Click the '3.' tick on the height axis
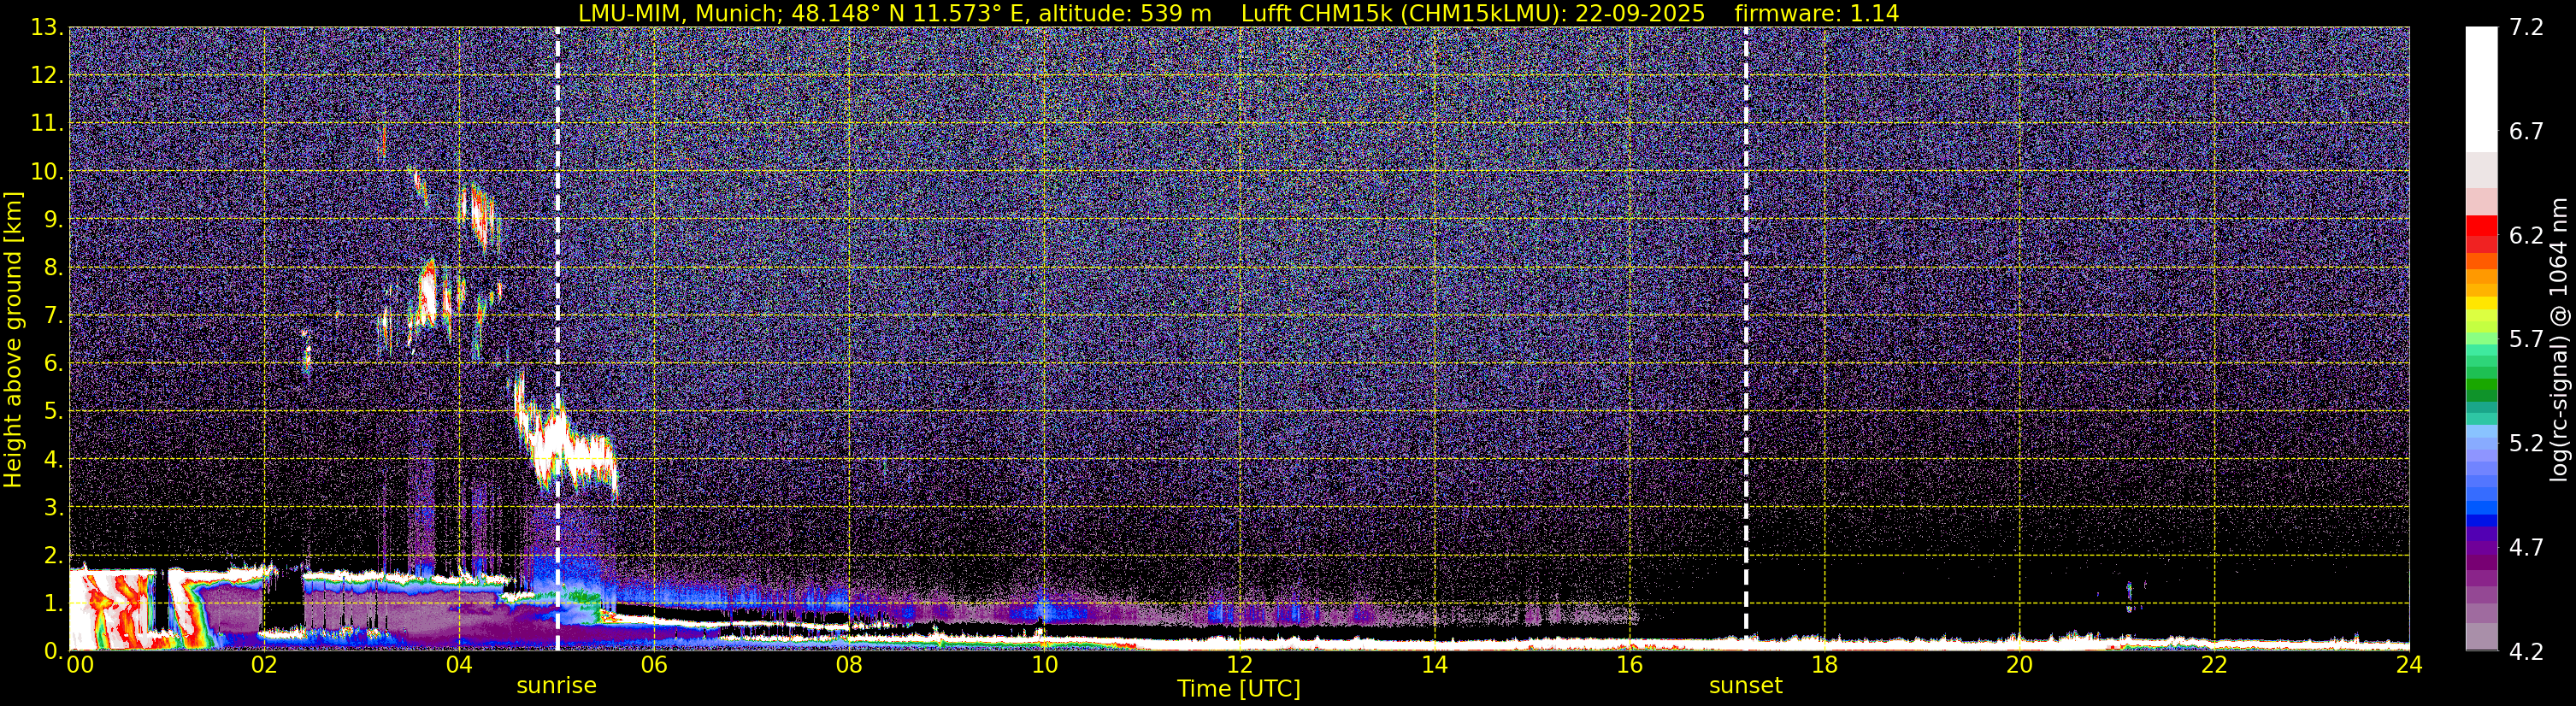The image size is (2576, 706). pyautogui.click(x=53, y=507)
